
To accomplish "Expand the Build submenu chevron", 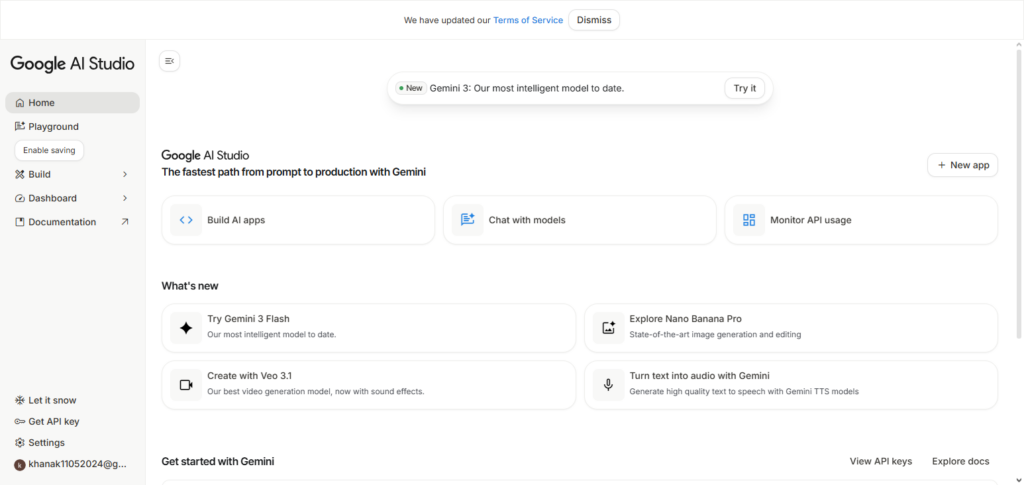I will point(125,174).
